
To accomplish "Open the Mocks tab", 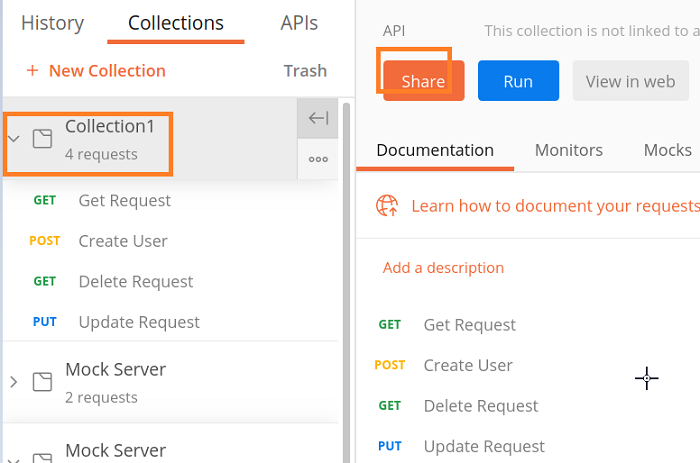I will [x=667, y=150].
